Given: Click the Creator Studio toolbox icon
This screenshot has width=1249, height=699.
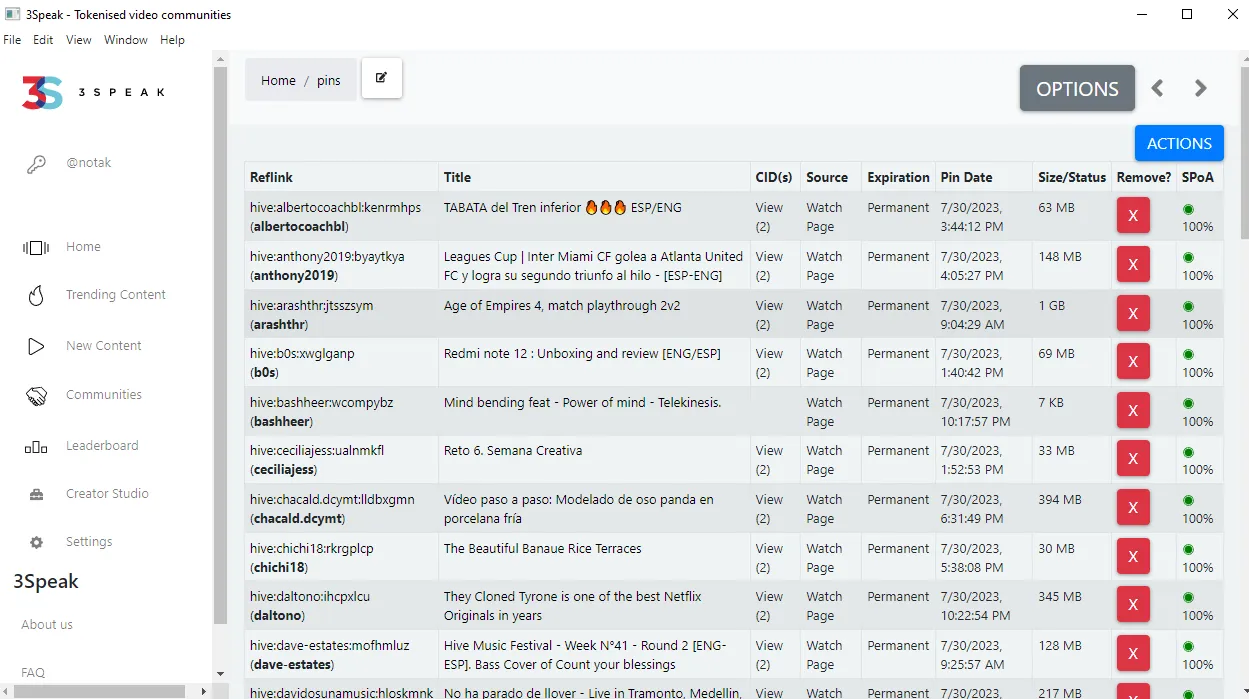Looking at the screenshot, I should click(x=36, y=494).
